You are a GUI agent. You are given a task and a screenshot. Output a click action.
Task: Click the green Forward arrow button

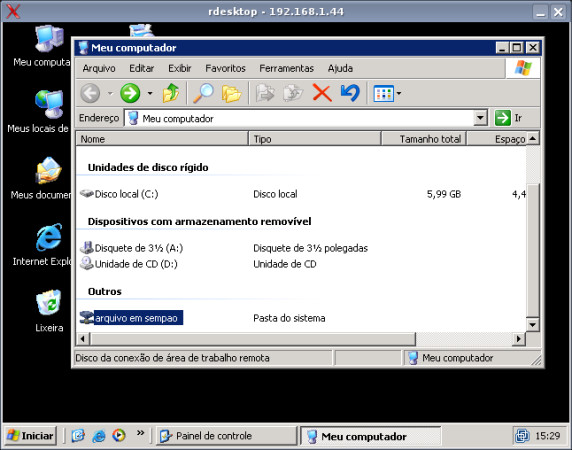click(x=130, y=93)
